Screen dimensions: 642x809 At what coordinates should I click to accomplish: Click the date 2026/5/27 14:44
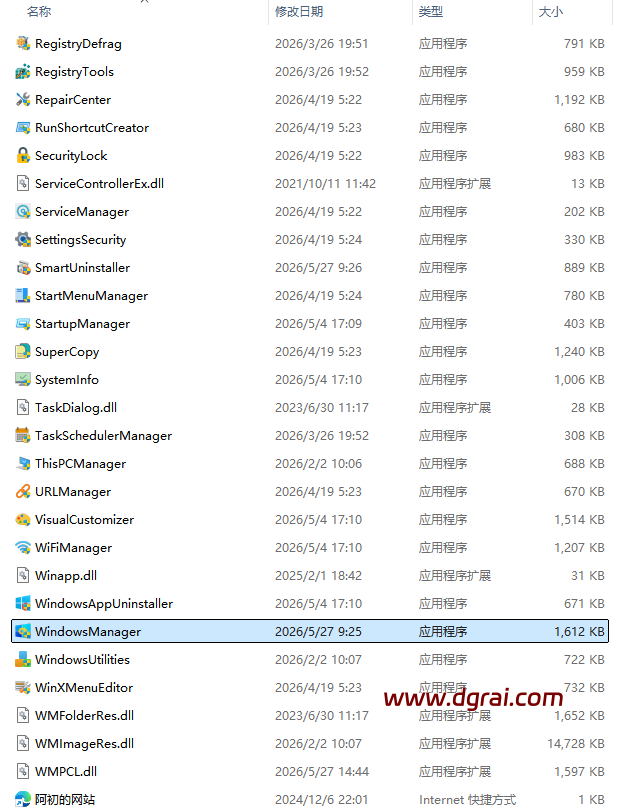(322, 772)
